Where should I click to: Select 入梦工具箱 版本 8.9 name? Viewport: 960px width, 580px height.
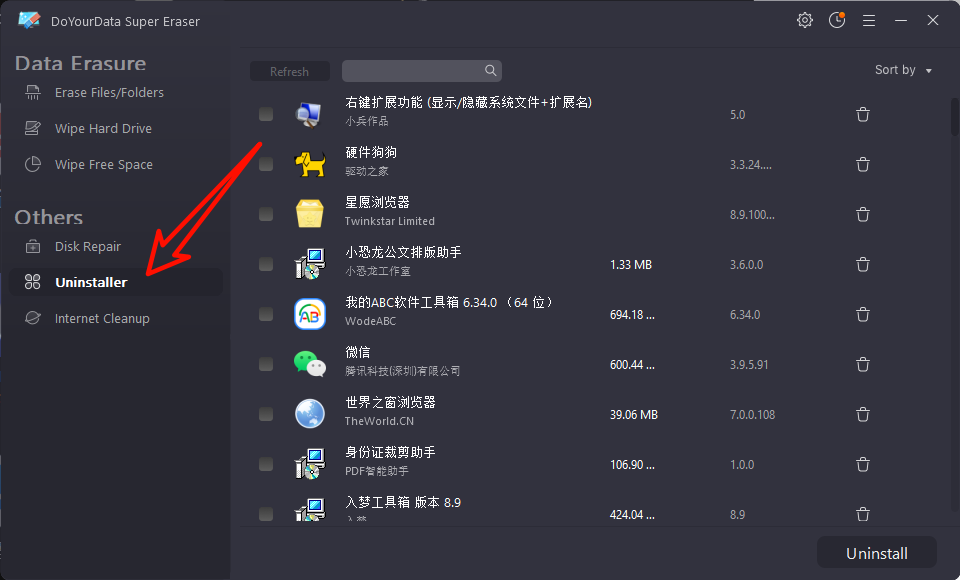[403, 502]
